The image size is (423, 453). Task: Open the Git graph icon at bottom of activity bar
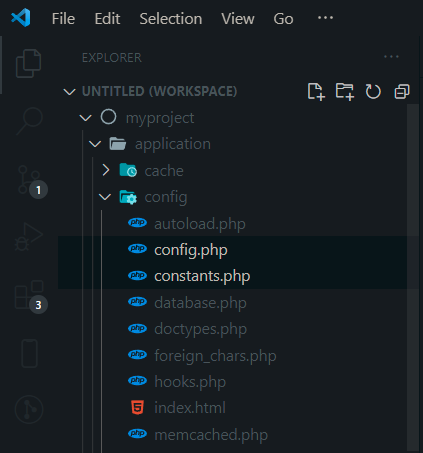coord(29,410)
